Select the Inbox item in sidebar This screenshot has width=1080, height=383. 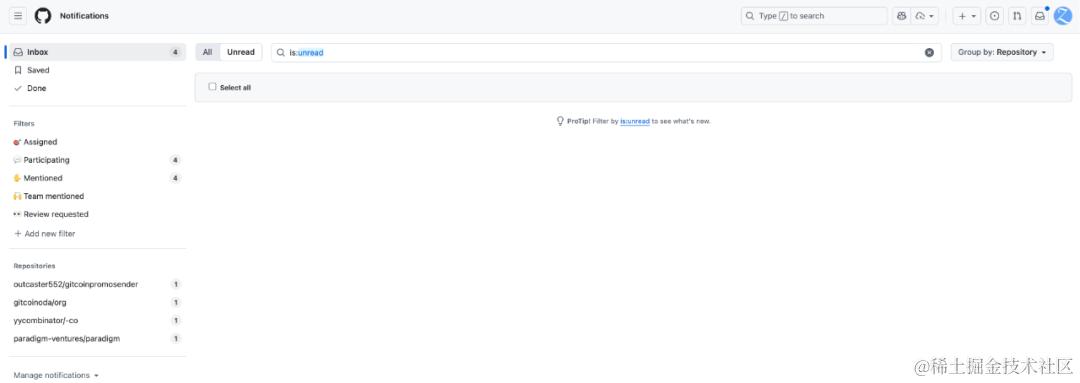97,52
